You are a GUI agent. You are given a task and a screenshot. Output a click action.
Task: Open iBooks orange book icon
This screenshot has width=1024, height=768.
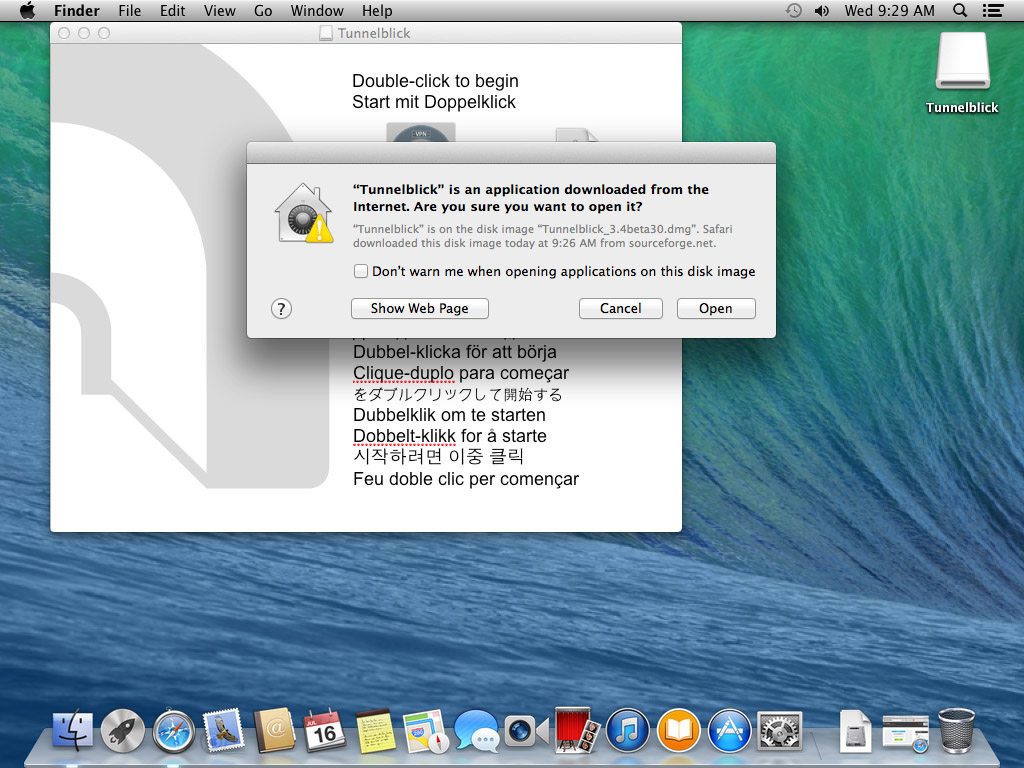tap(679, 730)
